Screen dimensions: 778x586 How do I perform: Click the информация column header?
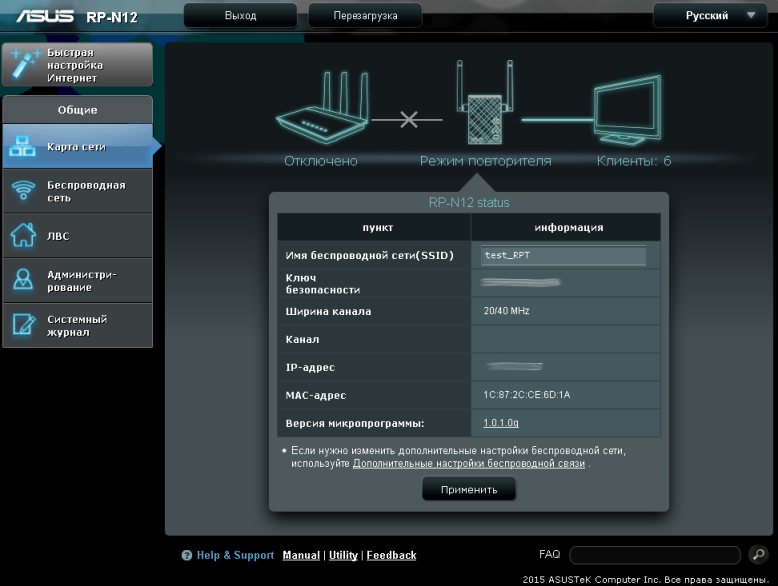click(x=569, y=227)
